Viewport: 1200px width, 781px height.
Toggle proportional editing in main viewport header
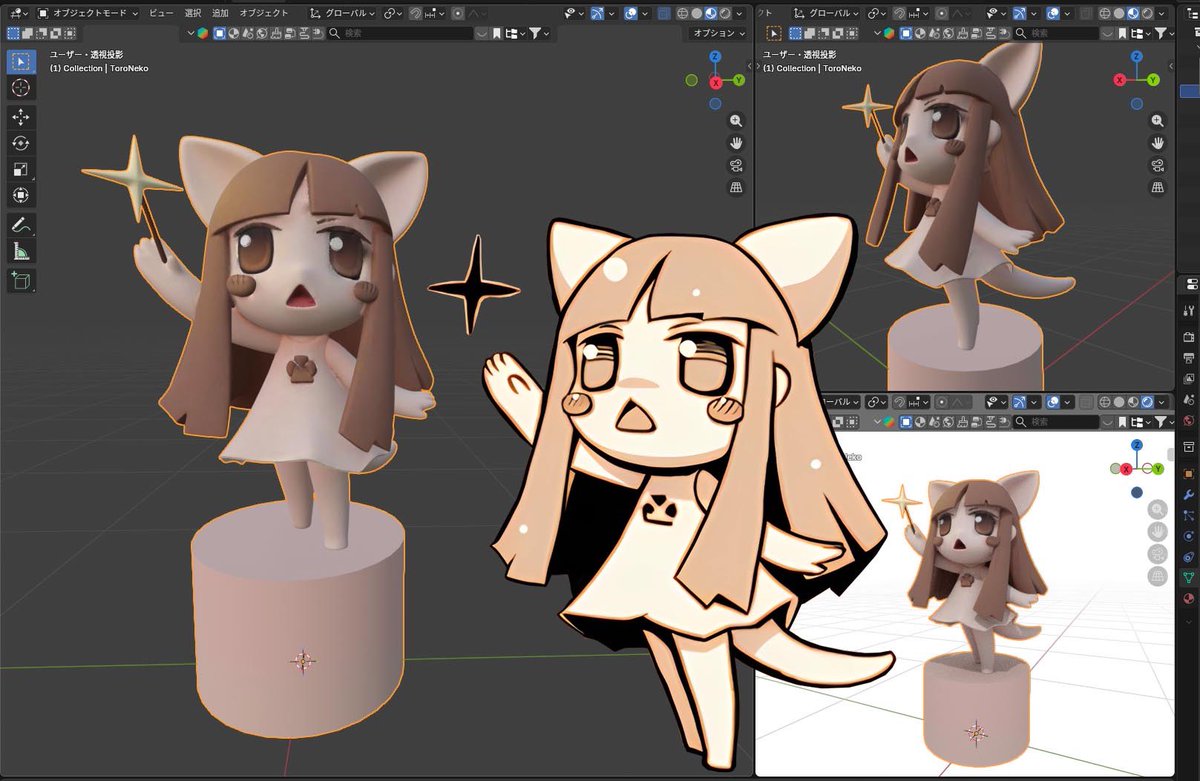point(458,14)
